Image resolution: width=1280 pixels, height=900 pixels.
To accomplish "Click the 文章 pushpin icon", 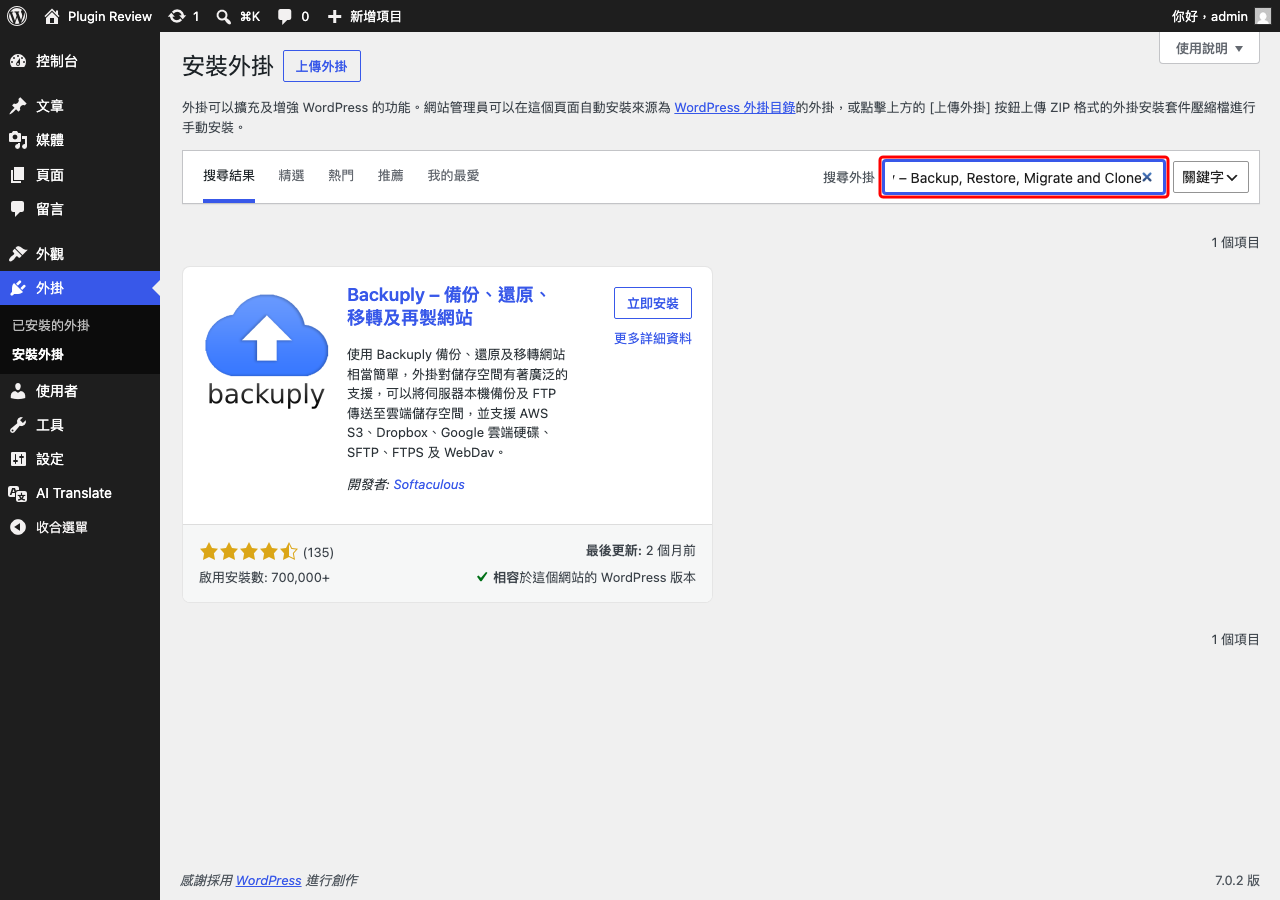I will [18, 106].
